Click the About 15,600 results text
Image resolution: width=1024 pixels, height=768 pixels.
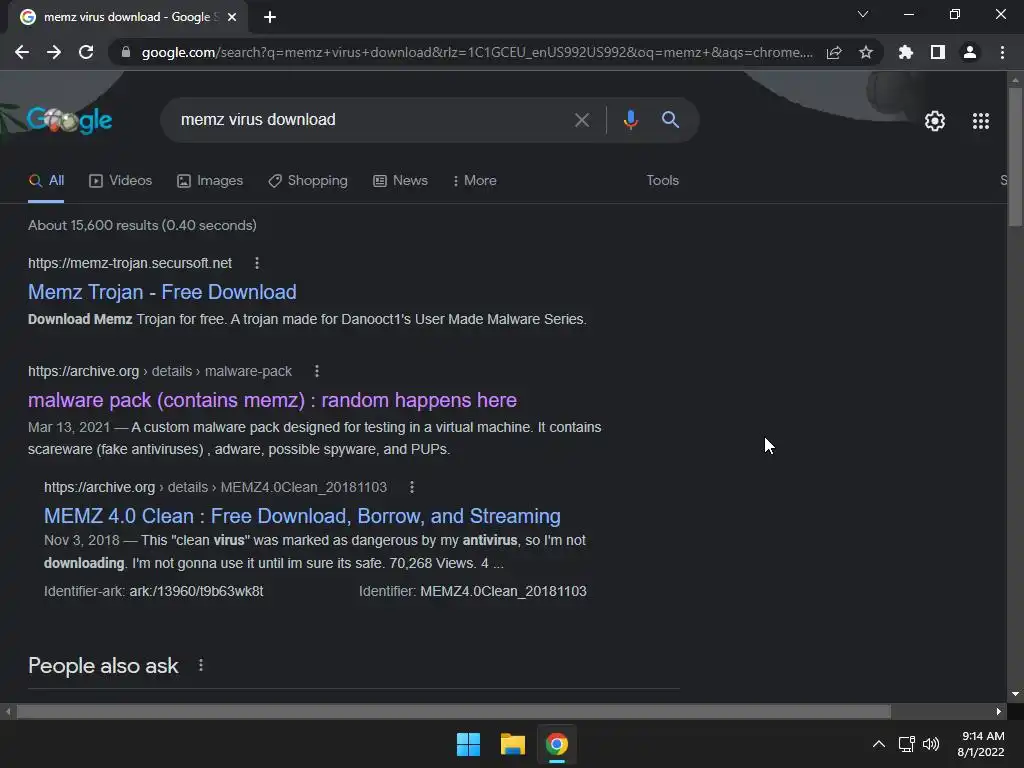142,225
